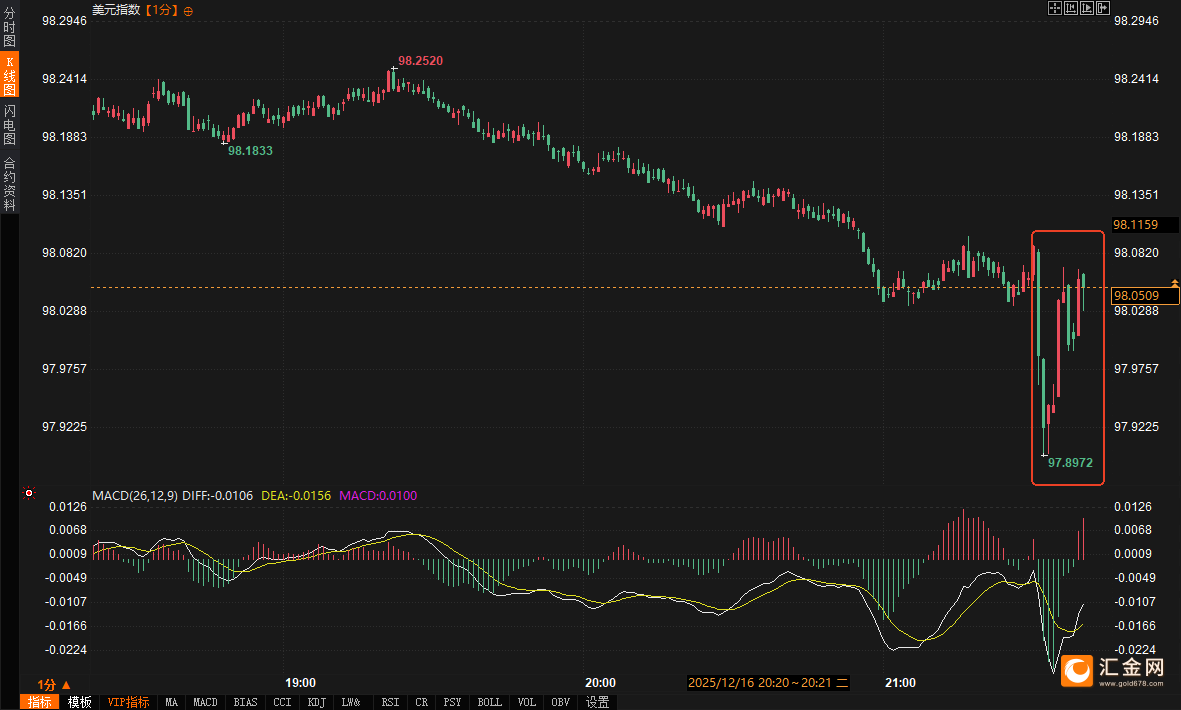Open the 合约资料 contract info panel

pyautogui.click(x=10, y=183)
